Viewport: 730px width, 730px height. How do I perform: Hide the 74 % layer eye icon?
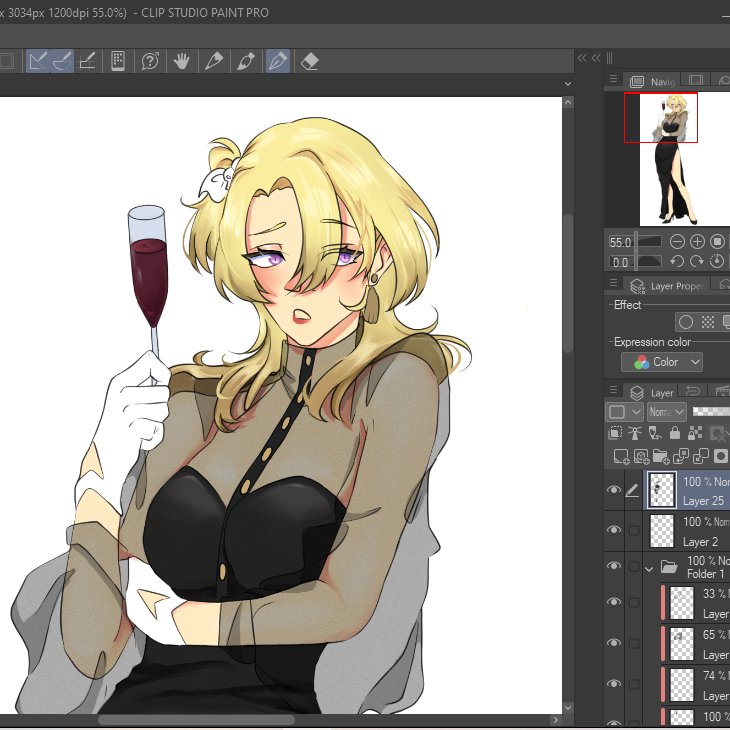click(x=614, y=683)
